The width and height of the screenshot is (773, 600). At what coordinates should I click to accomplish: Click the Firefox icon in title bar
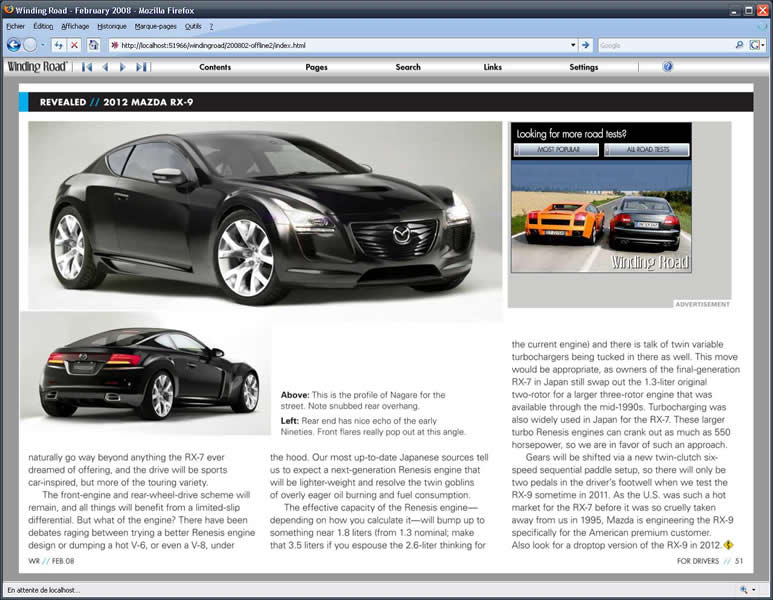(8, 9)
